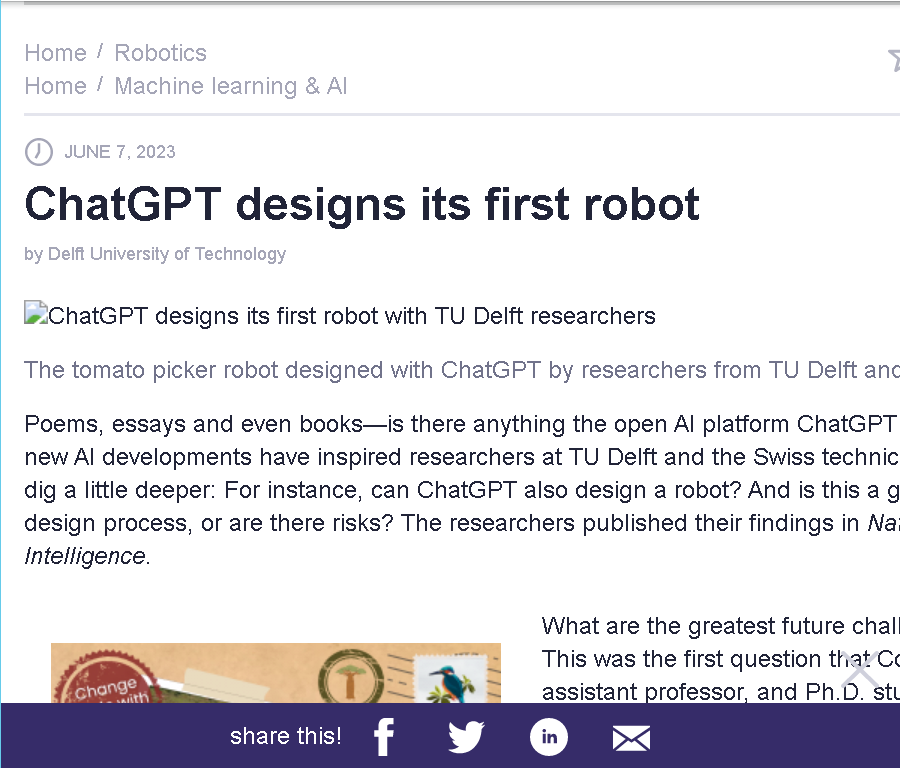This screenshot has height=768, width=900.
Task: Click the italic word Intelligence in paragraph
Action: (84, 556)
